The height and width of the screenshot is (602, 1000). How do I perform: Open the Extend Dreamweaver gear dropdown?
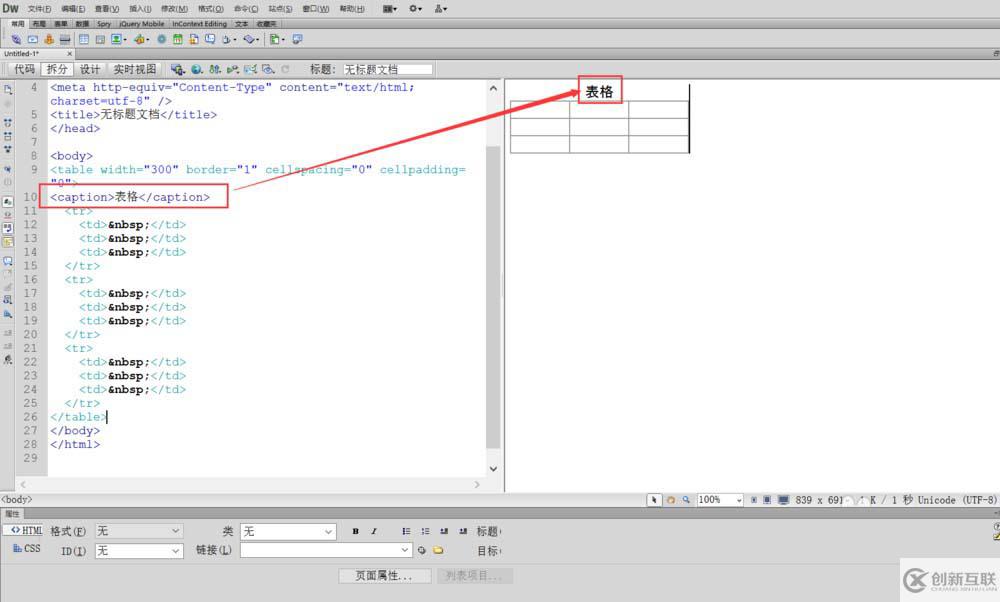pos(416,9)
